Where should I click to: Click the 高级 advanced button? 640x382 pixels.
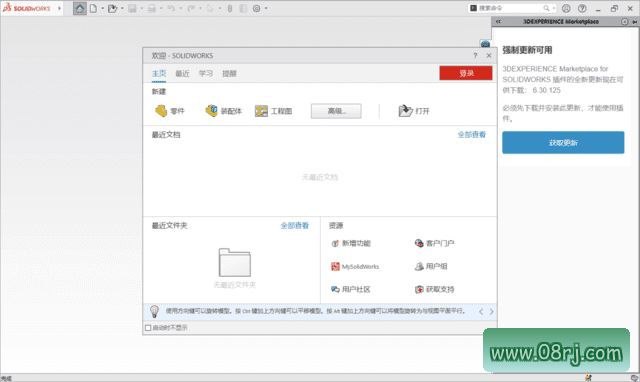(x=336, y=111)
